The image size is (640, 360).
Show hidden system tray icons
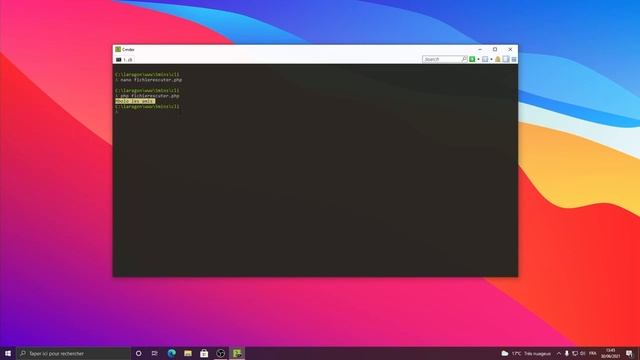click(x=559, y=353)
